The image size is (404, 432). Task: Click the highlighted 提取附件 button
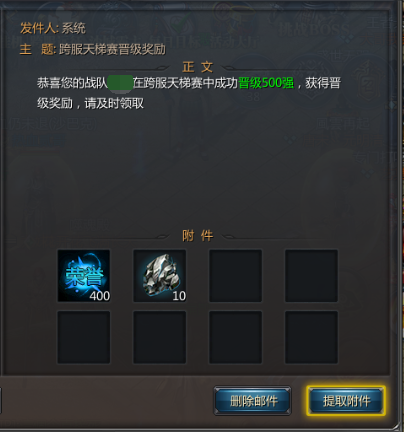(x=346, y=401)
